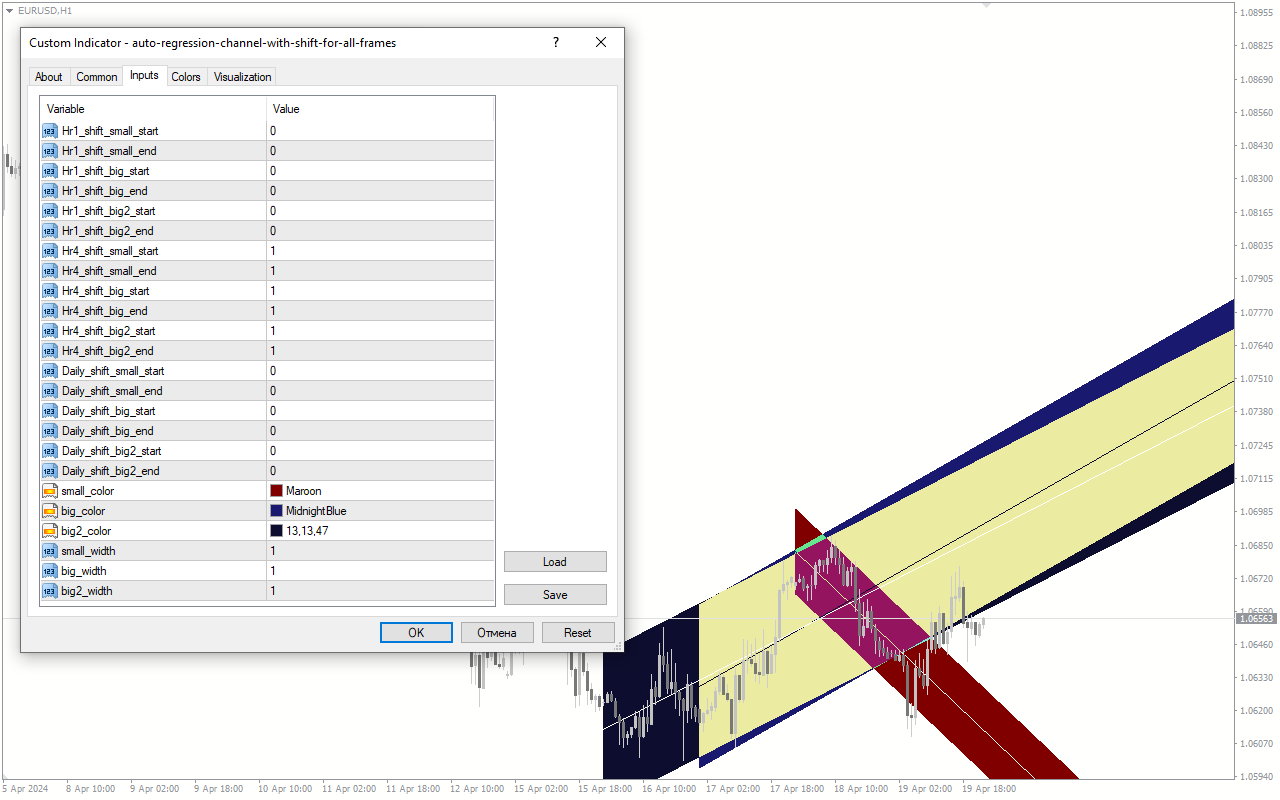Select the Hr4_shift_big2_end variable name
The image size is (1280, 800).
107,351
